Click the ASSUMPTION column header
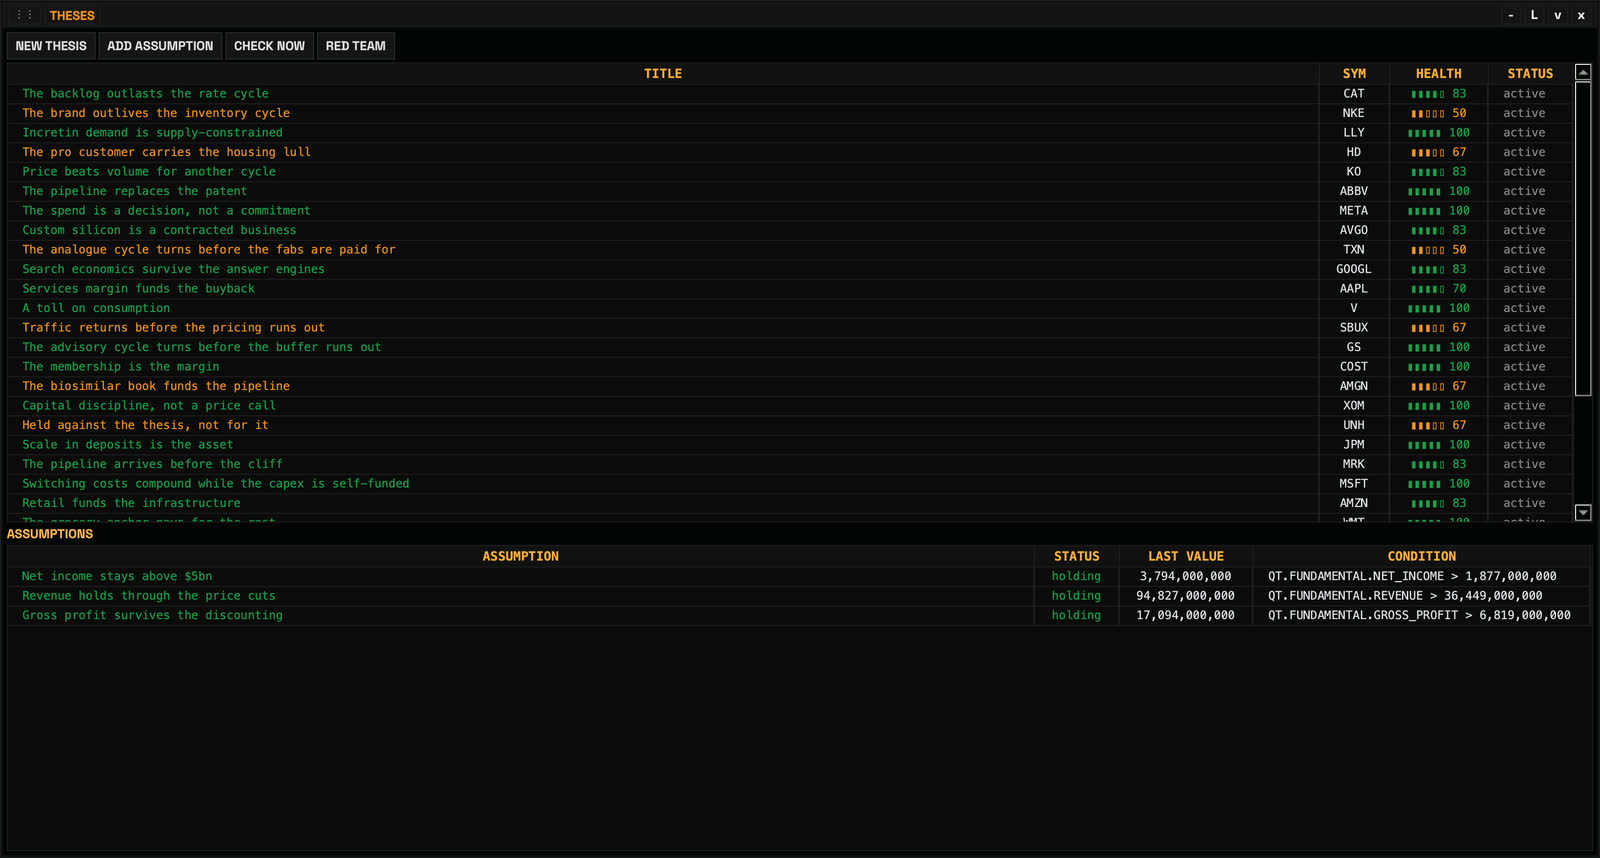This screenshot has height=858, width=1600. [520, 556]
